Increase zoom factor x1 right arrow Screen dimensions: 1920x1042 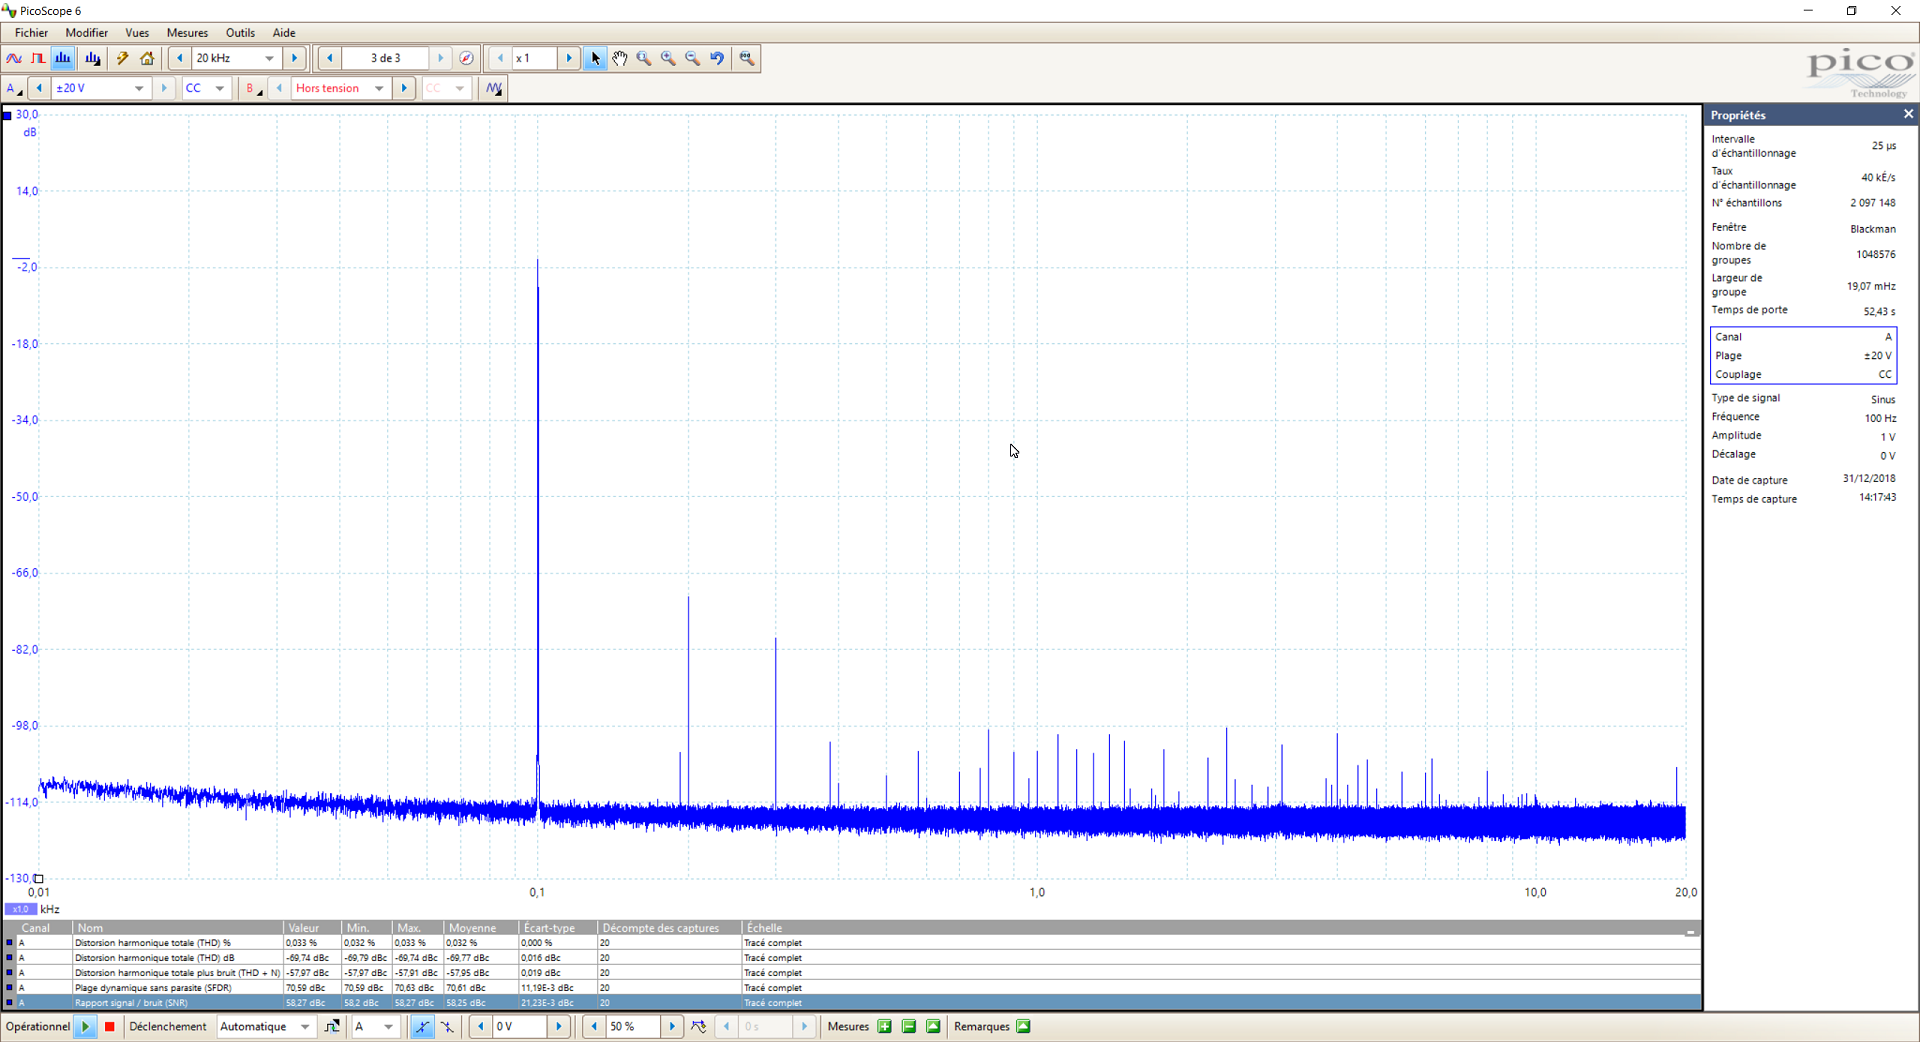coord(569,58)
